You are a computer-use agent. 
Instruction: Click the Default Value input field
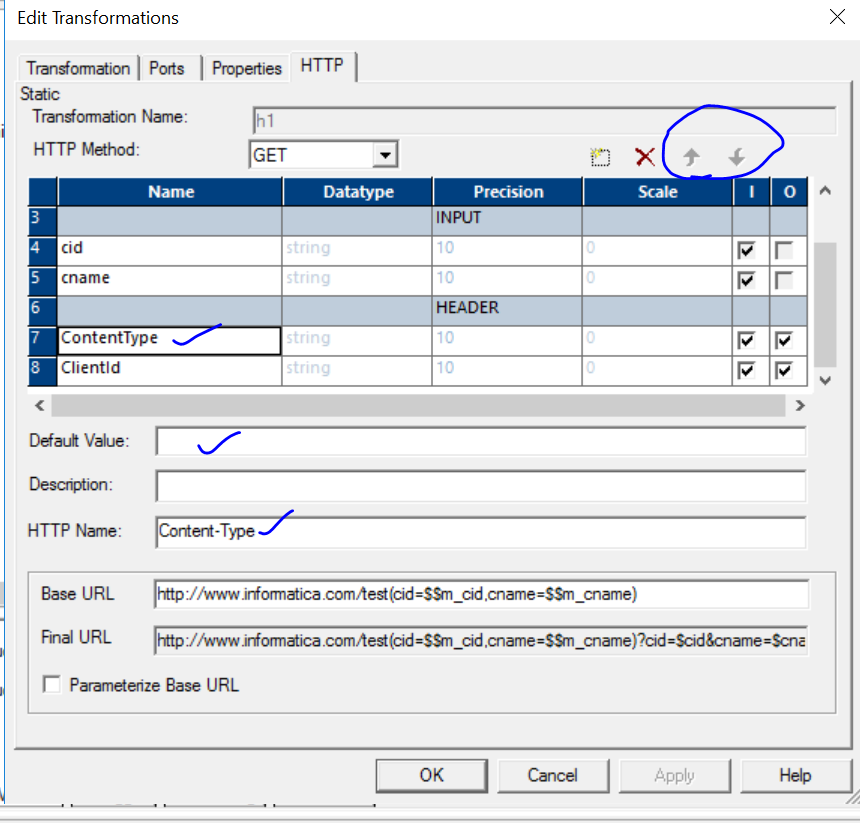pos(481,441)
